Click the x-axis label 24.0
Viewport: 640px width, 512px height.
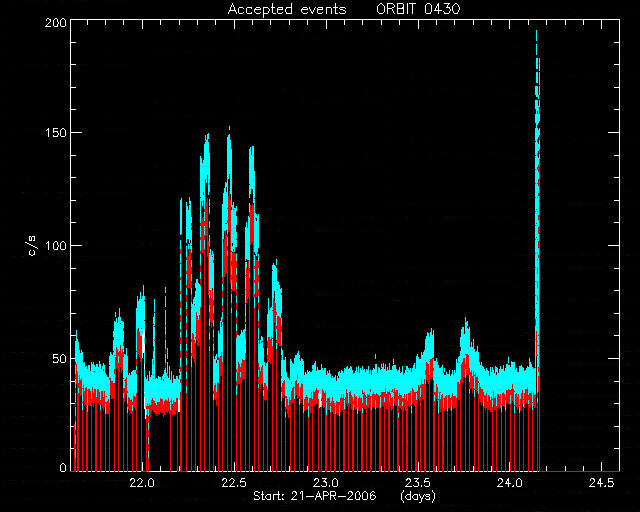(x=510, y=483)
